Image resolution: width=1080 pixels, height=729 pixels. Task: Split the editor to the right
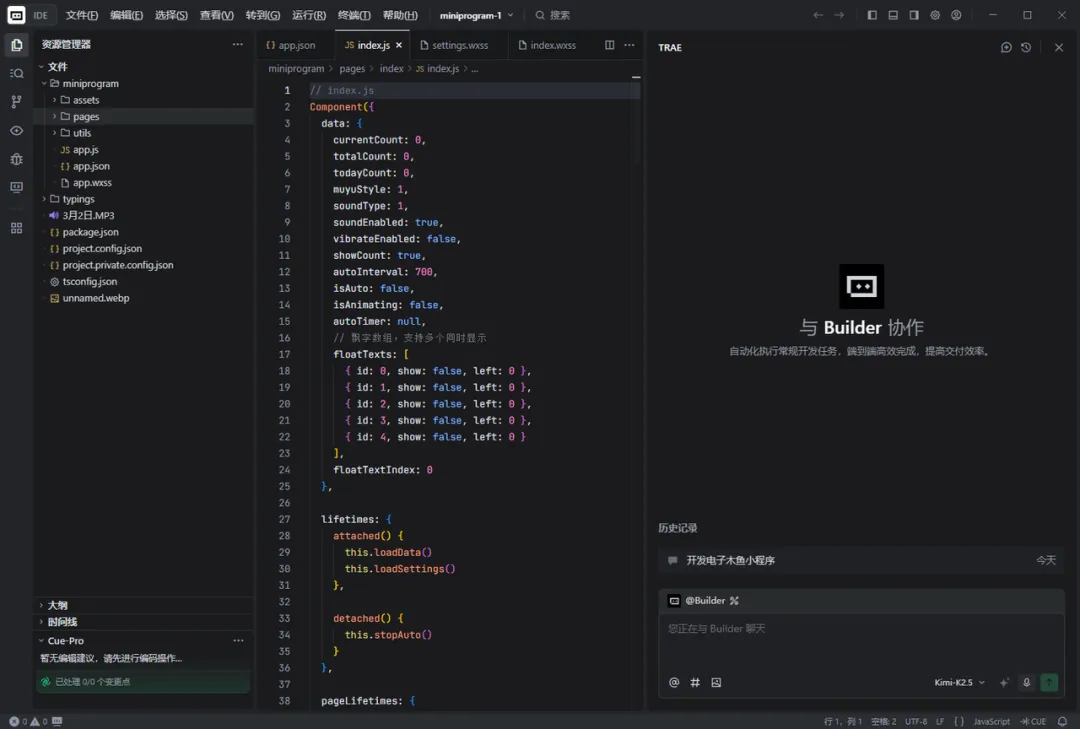point(610,45)
